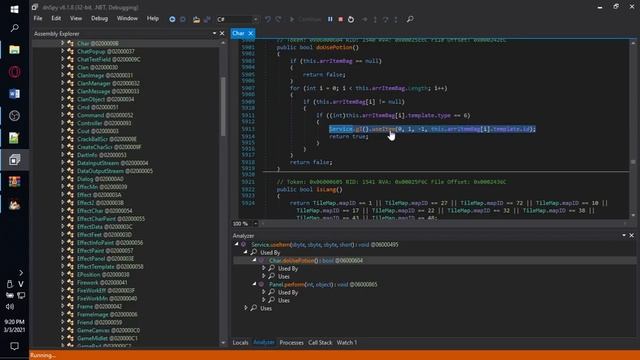Open the Help menu
Viewport: 640px width, 360px height.
(x=153, y=19)
